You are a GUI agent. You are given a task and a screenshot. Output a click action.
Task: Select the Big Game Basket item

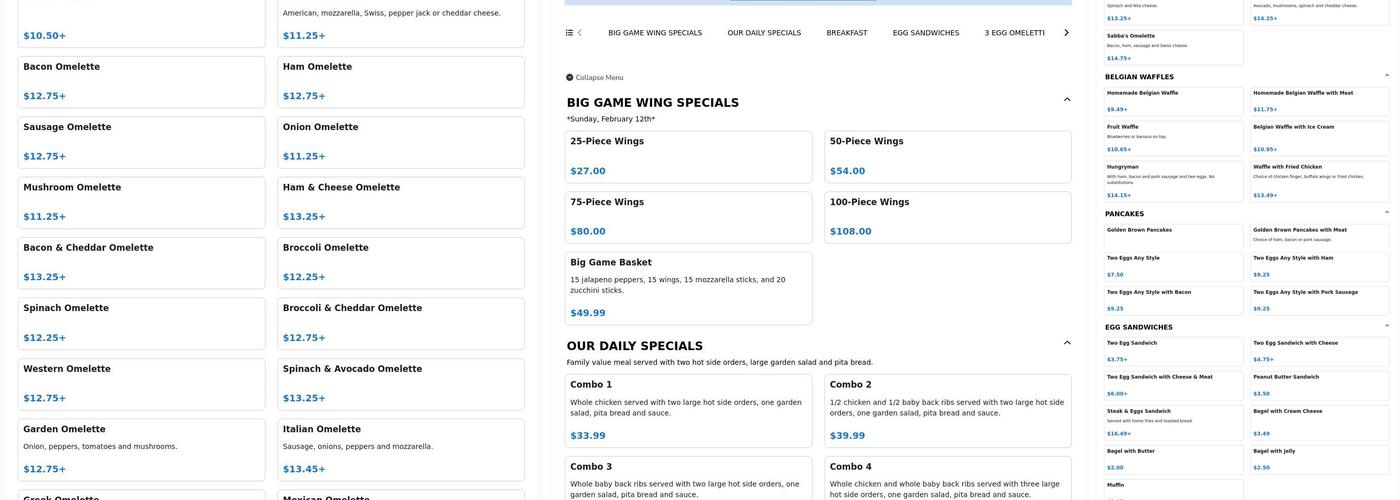click(688, 288)
